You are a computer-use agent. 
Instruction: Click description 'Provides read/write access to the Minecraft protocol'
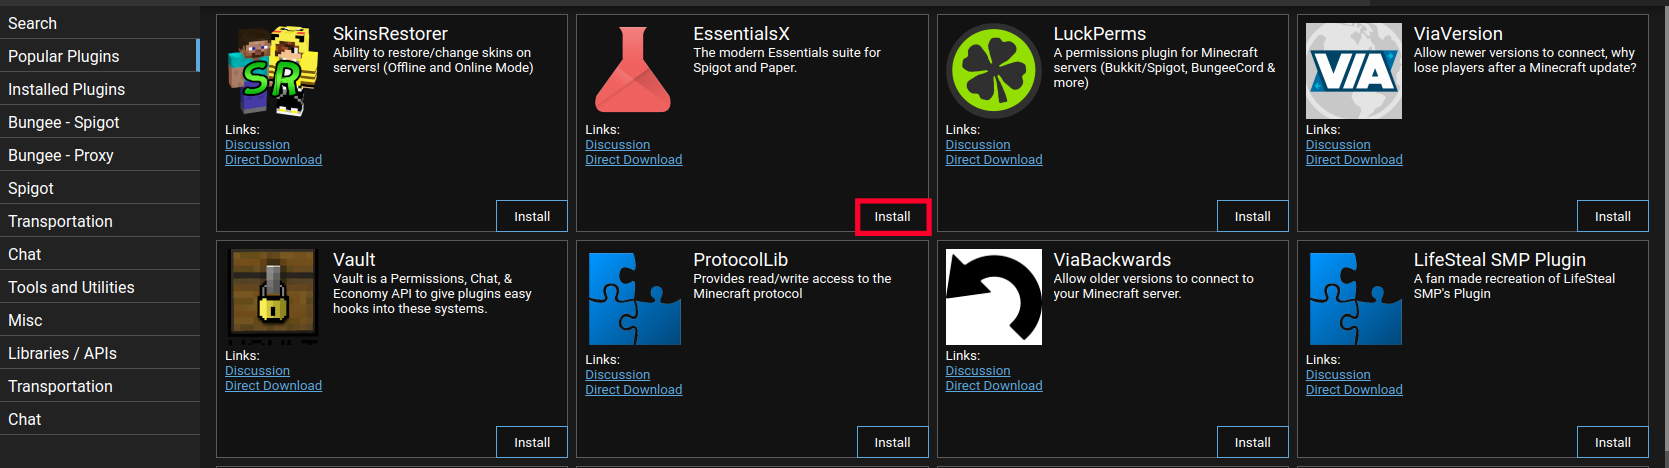click(792, 286)
